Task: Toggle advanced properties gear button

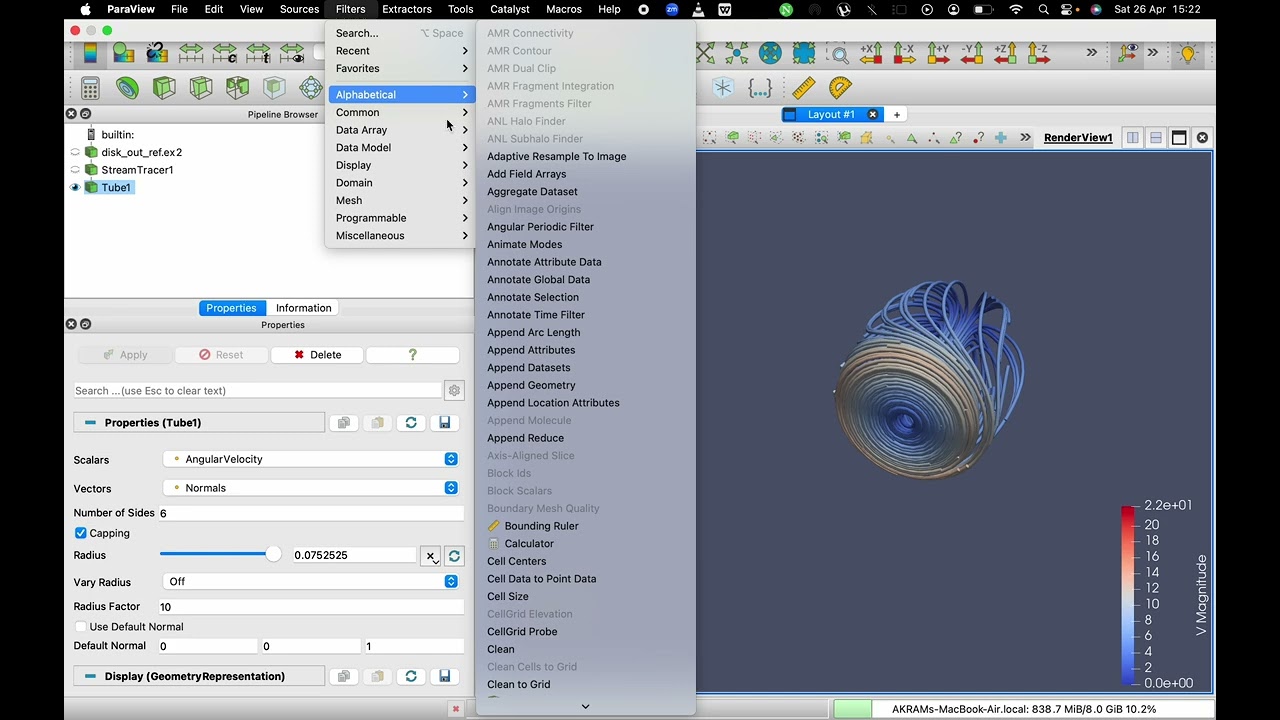Action: pos(454,391)
